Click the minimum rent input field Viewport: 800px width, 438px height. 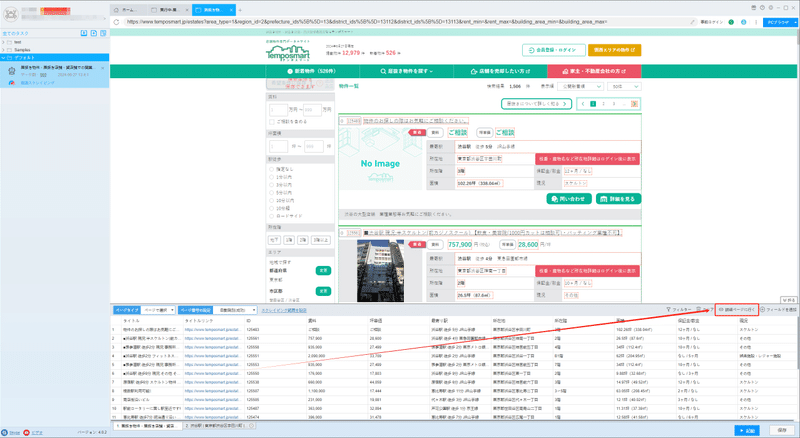click(278, 109)
